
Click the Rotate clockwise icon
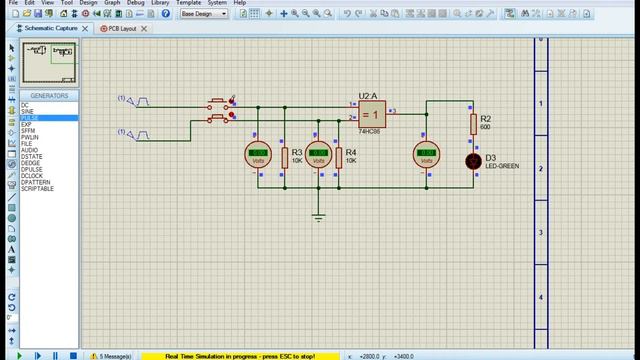pos(11,297)
